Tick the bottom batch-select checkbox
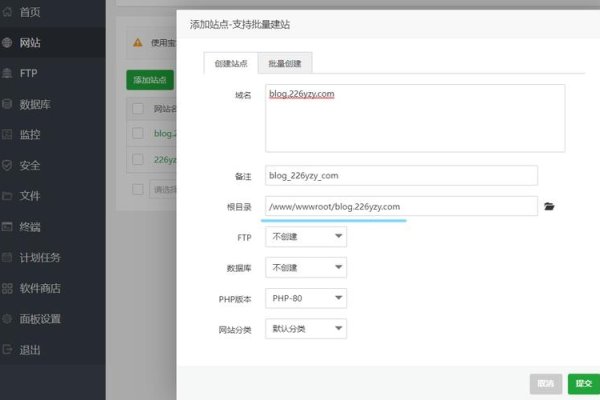 (x=138, y=189)
